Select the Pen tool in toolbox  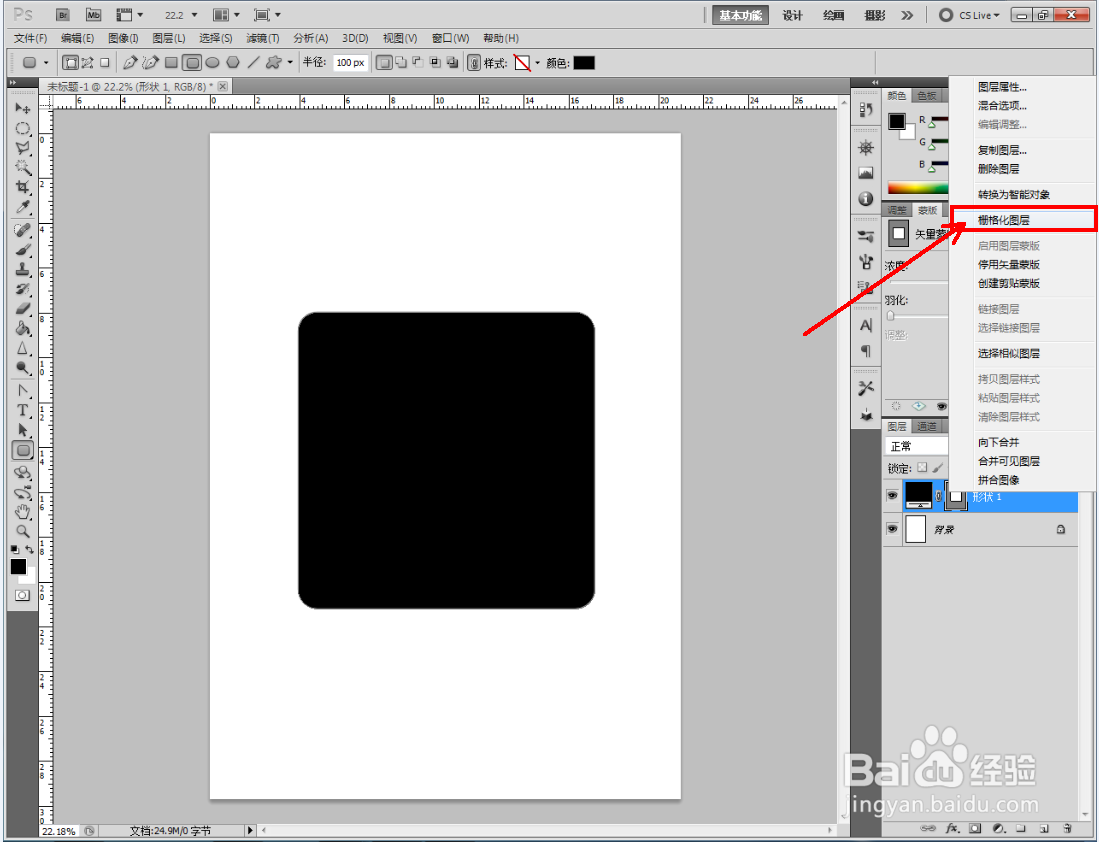click(x=22, y=391)
